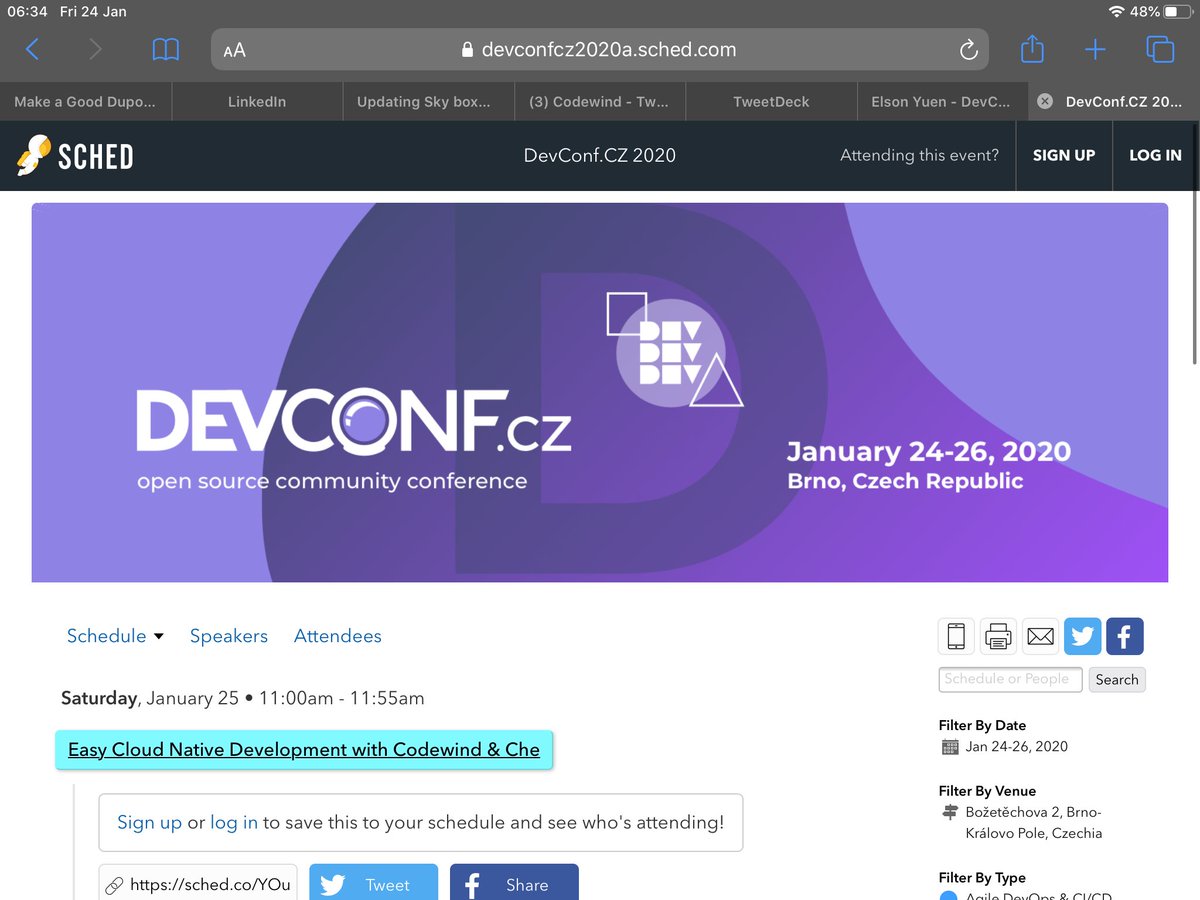Check the battery indicator in status bar

(1178, 11)
